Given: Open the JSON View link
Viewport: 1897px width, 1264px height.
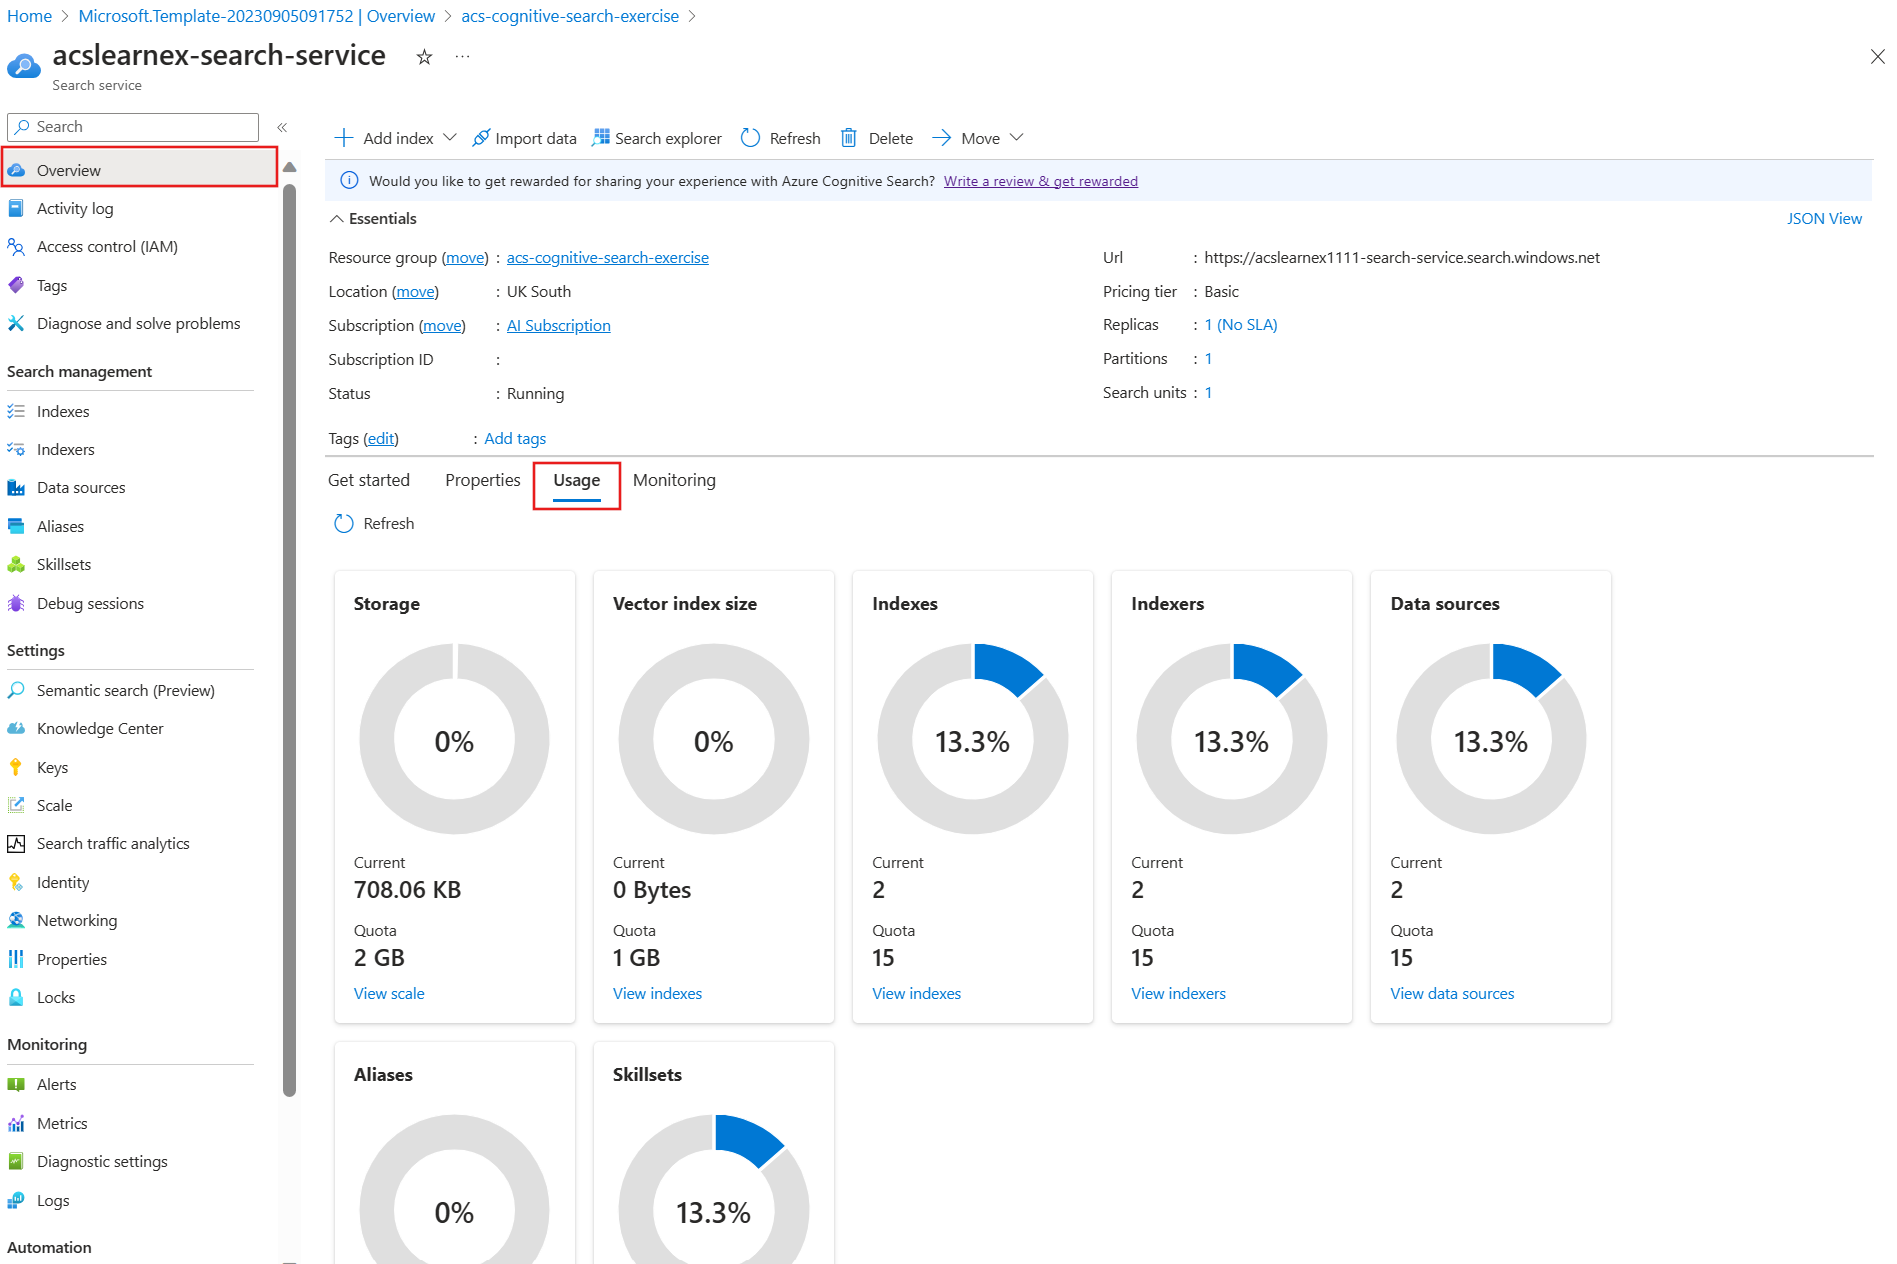Looking at the screenshot, I should pyautogui.click(x=1823, y=218).
